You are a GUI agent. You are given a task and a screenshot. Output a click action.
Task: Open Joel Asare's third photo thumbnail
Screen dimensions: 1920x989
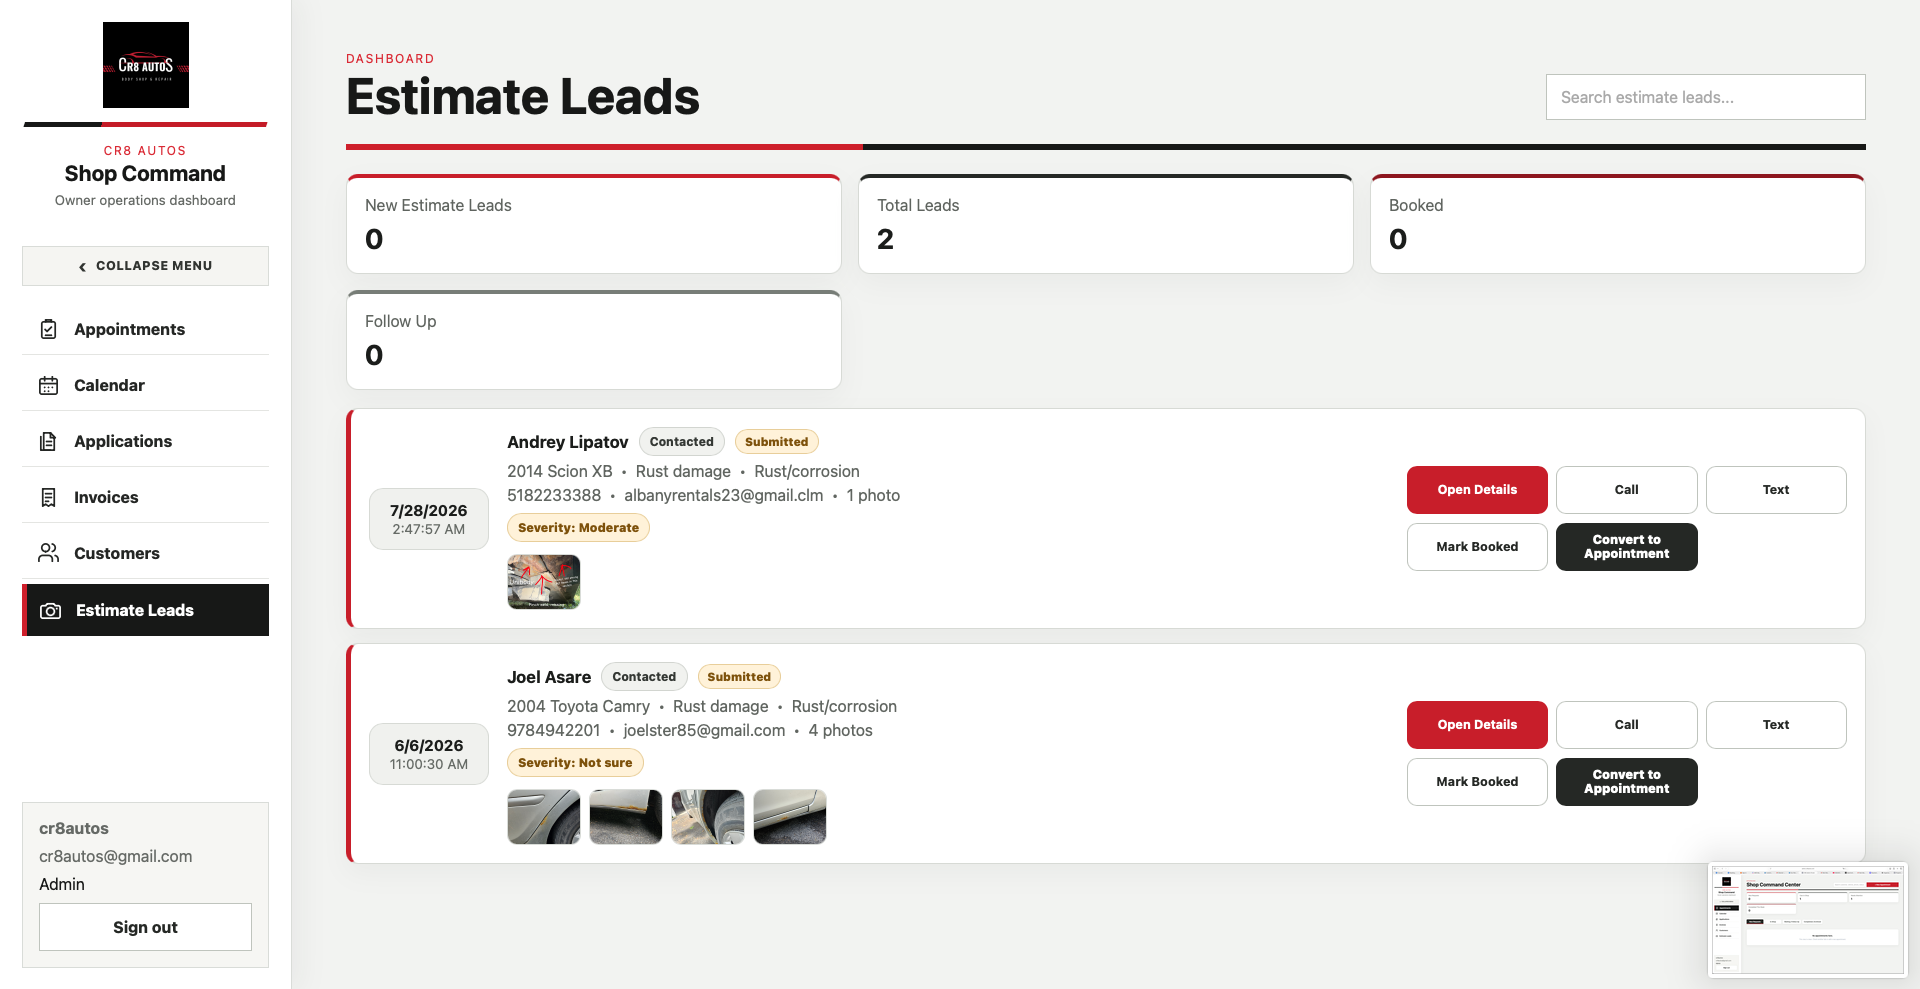click(x=708, y=817)
